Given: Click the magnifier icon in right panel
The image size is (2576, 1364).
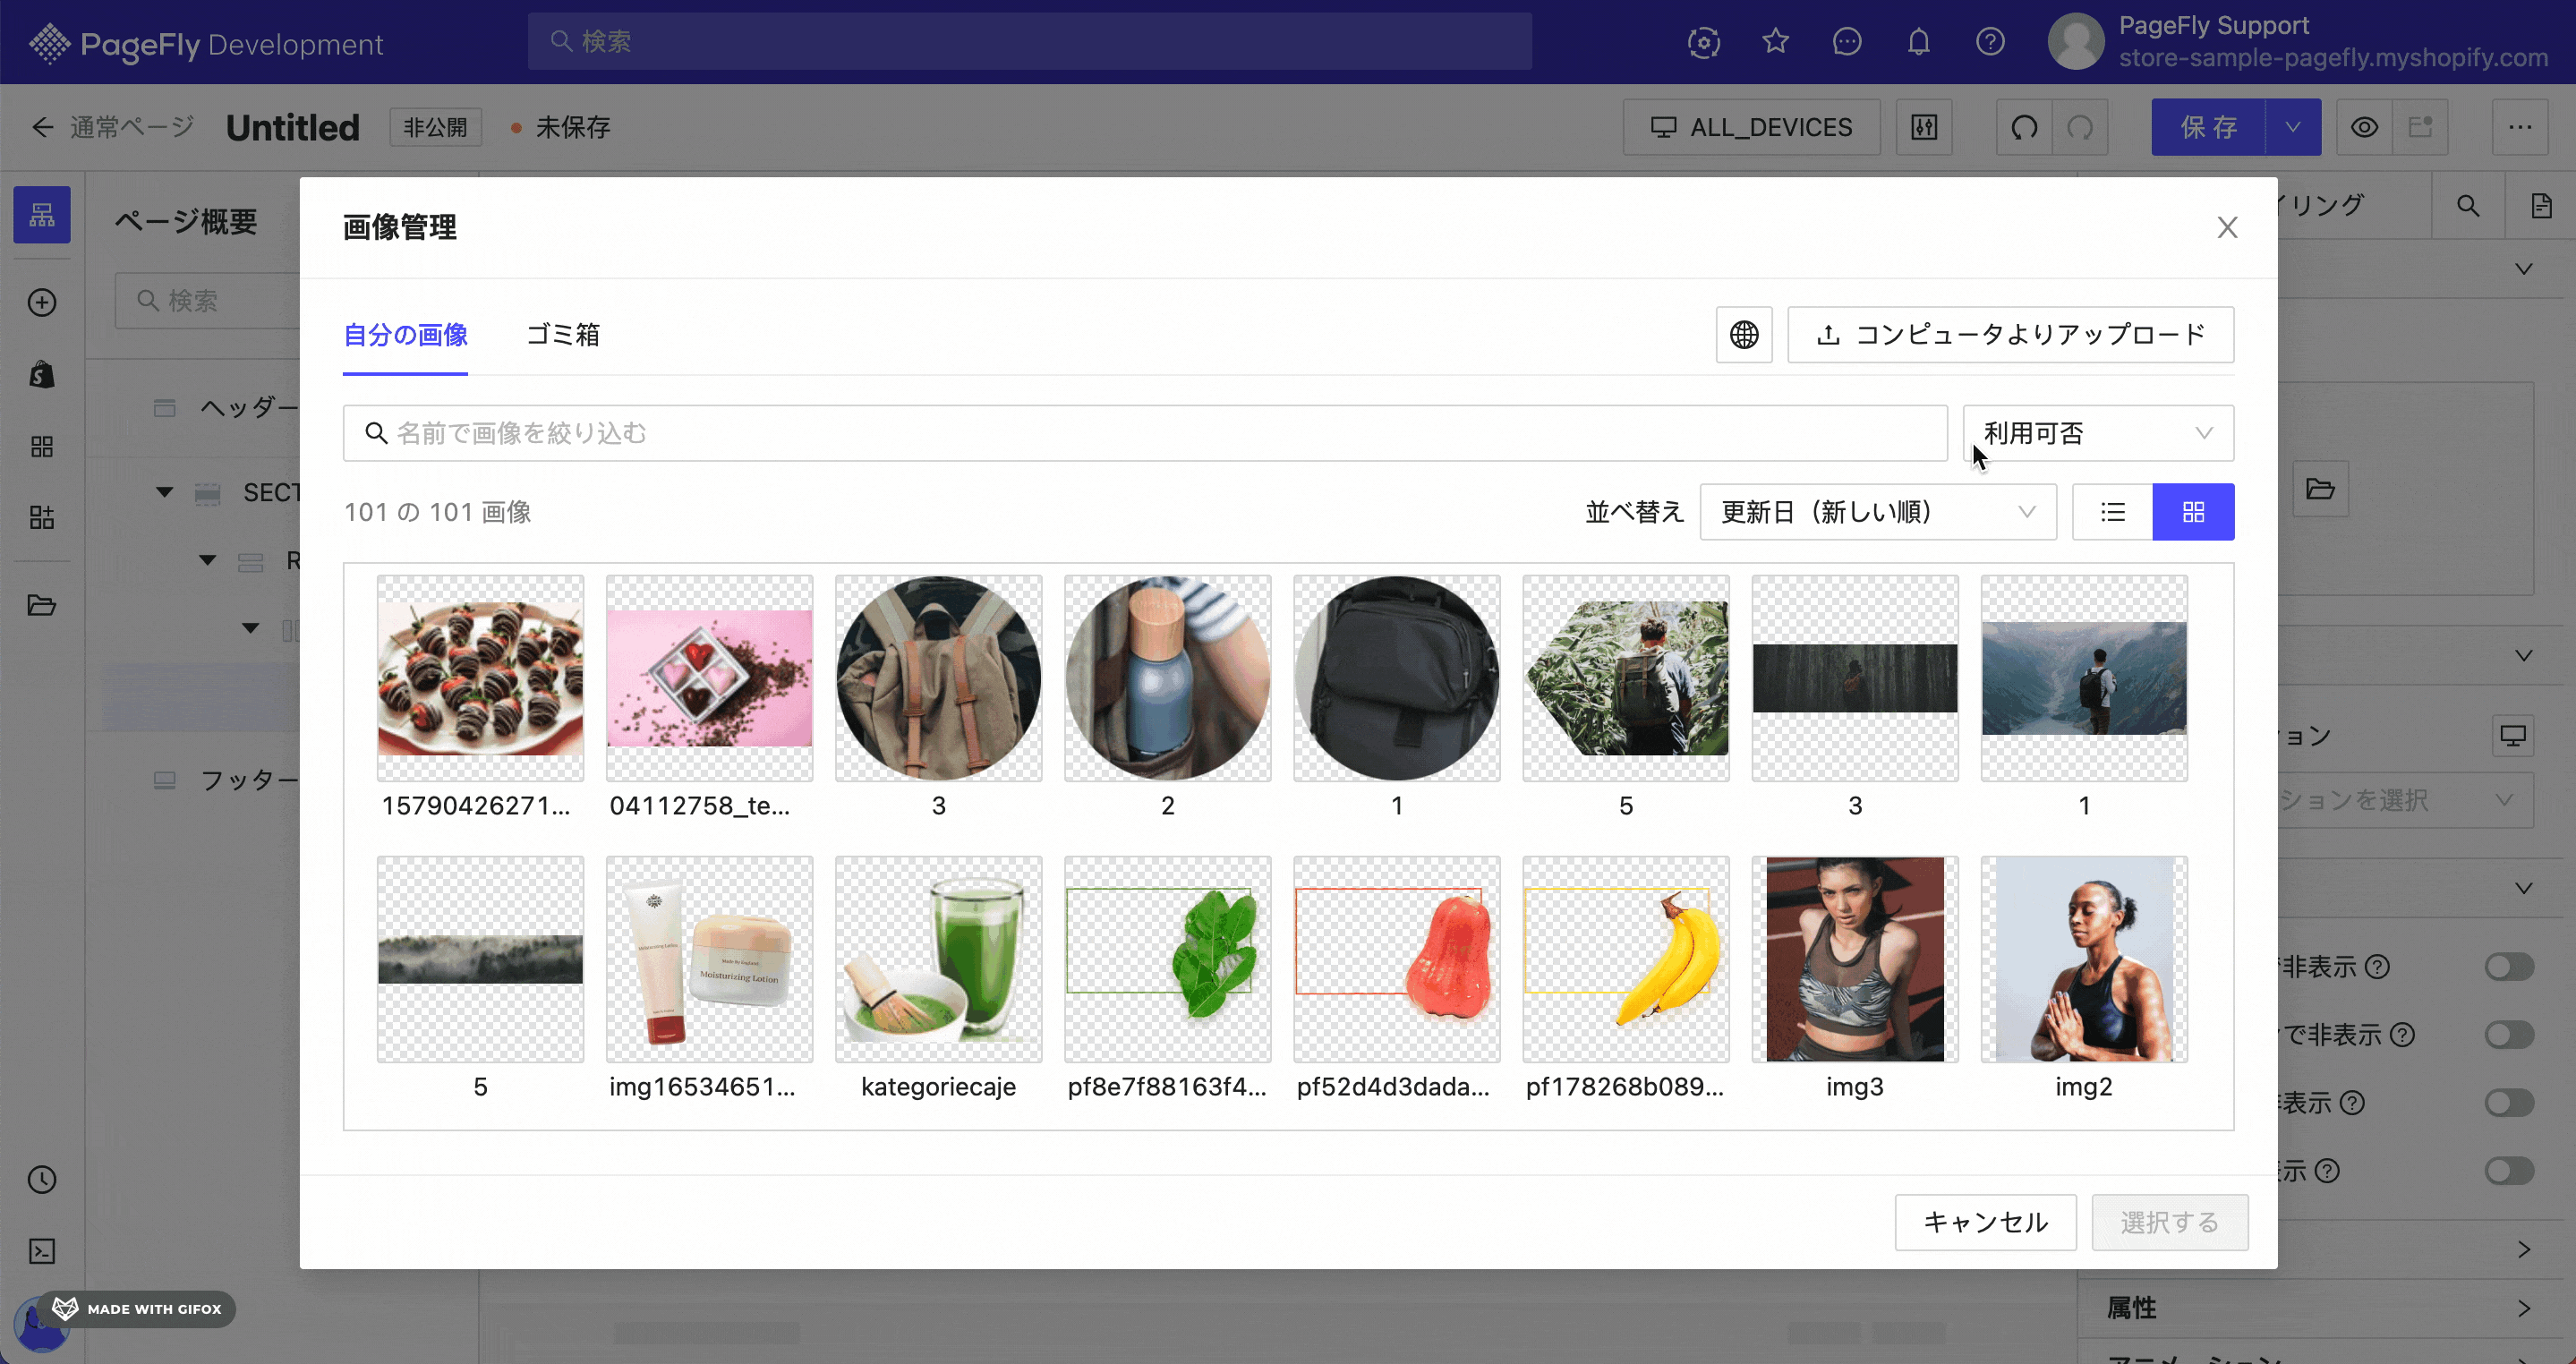Looking at the screenshot, I should (2468, 206).
